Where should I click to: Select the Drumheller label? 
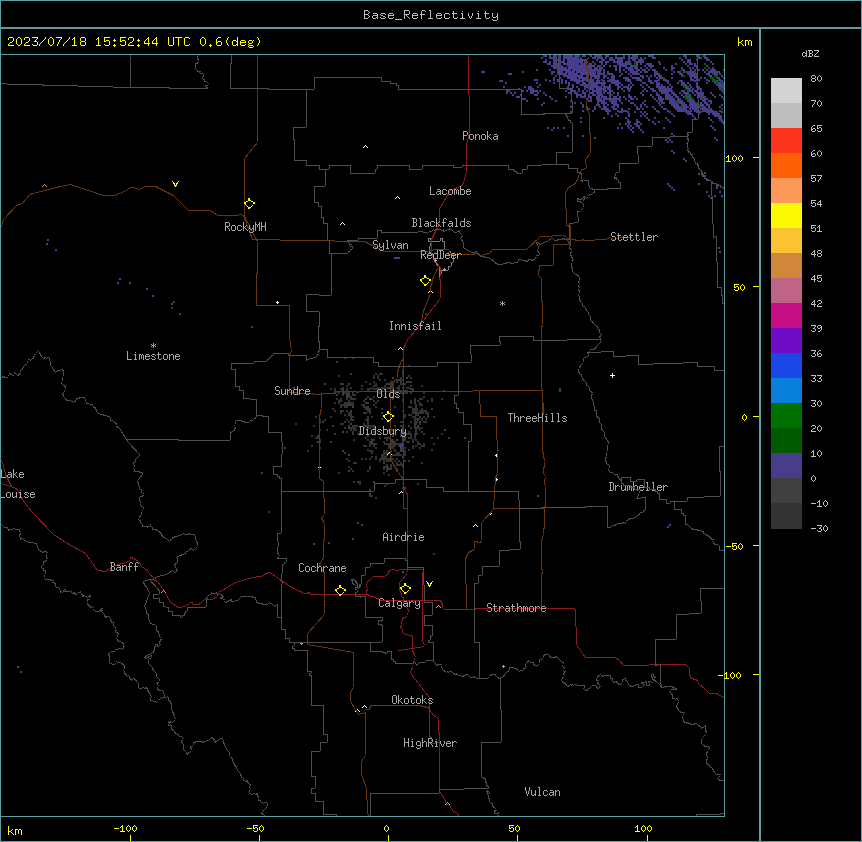click(638, 487)
